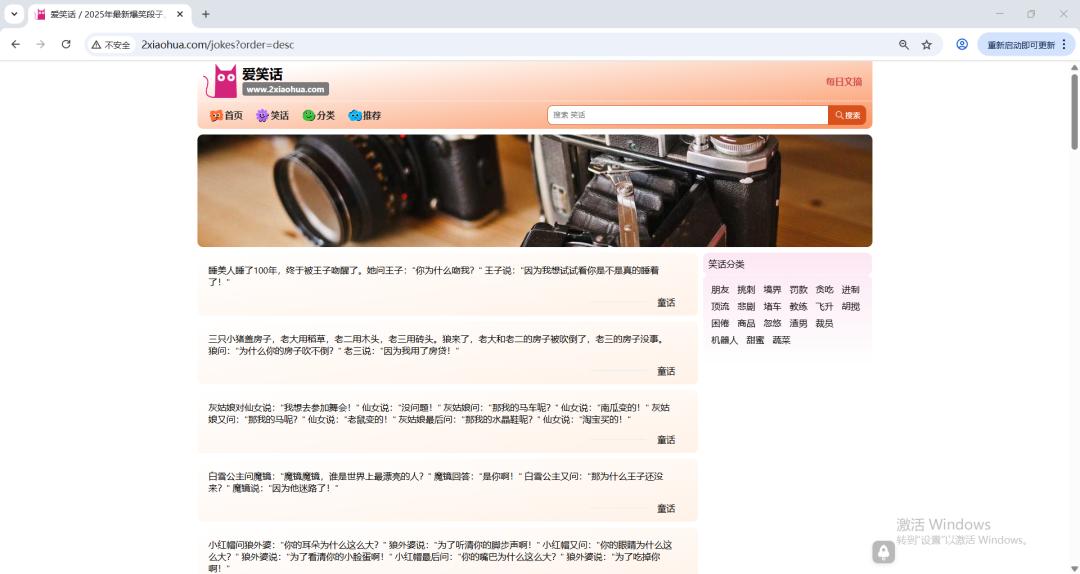Screen dimensions: 1080x574
Task: Click the camera banner image
Action: [534, 190]
